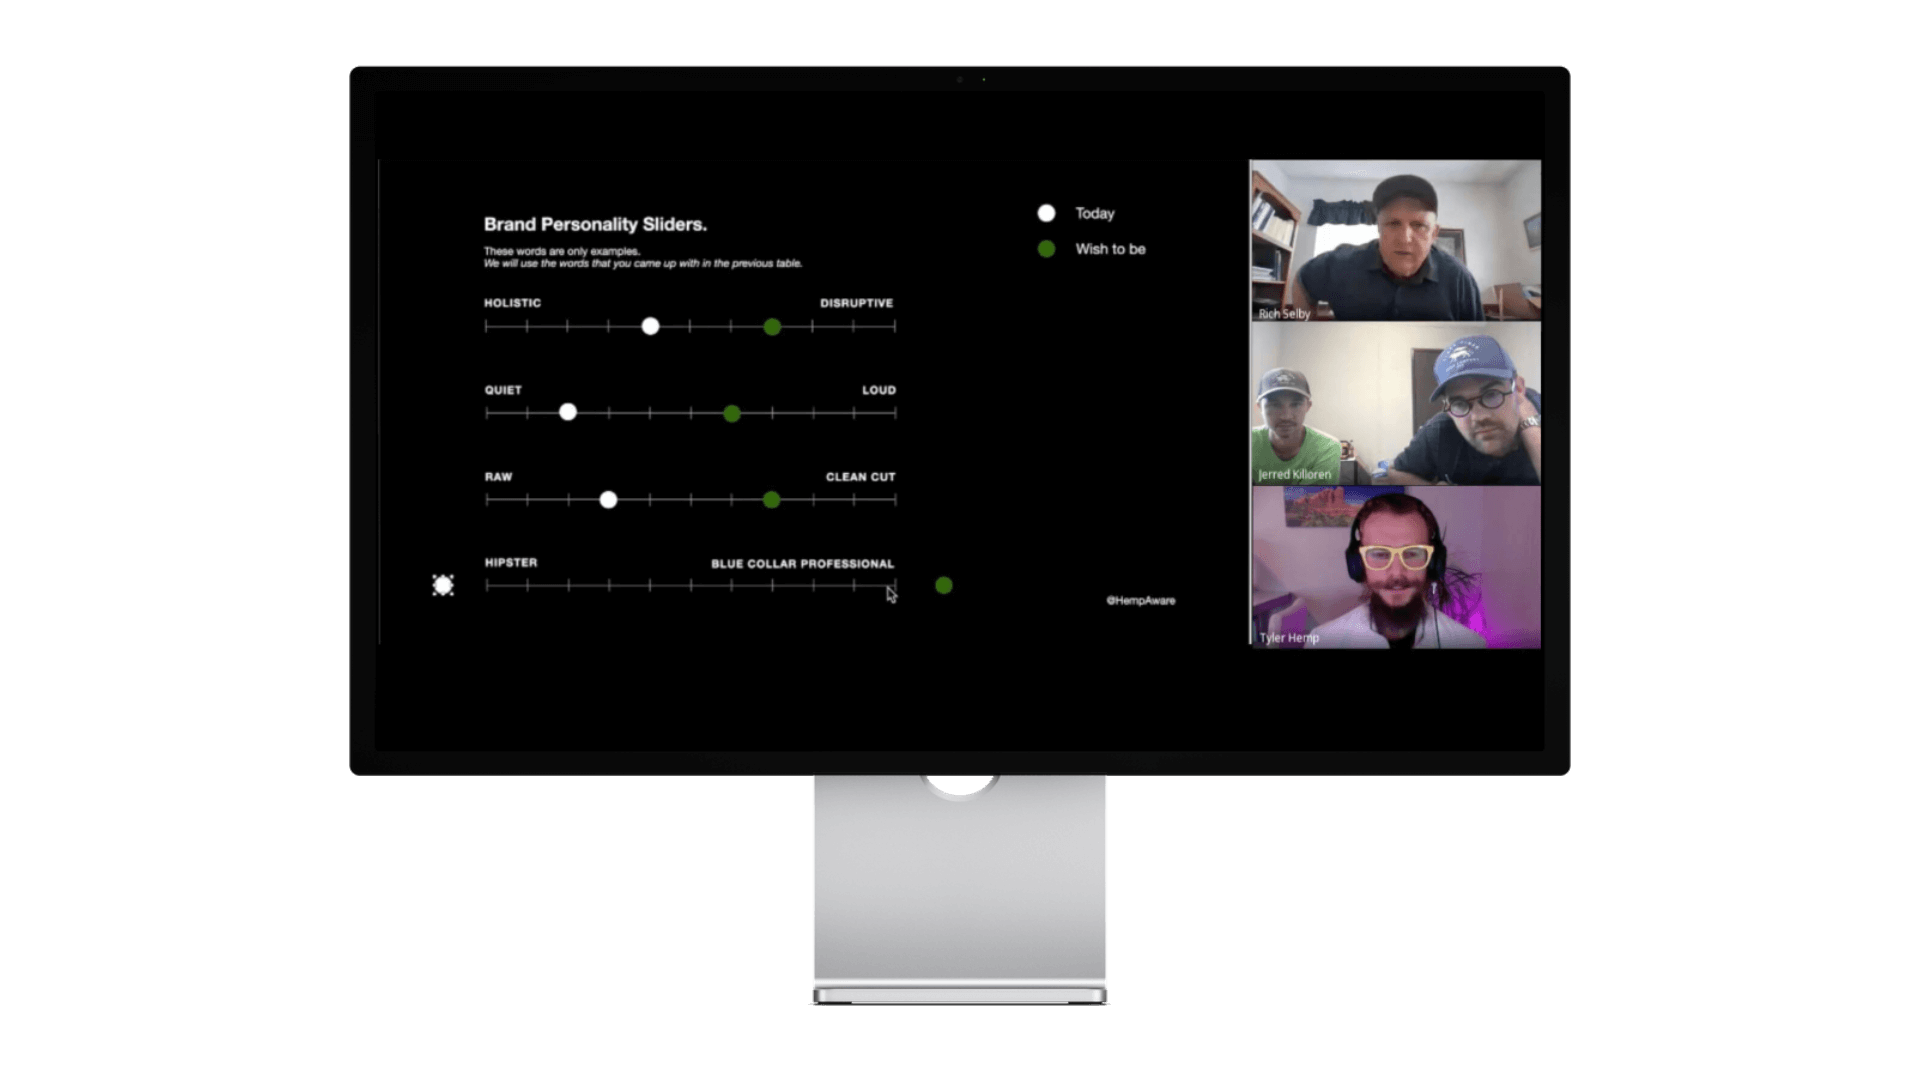
Task: Click the white dot on Raw–Clean Cut slider
Action: click(608, 499)
